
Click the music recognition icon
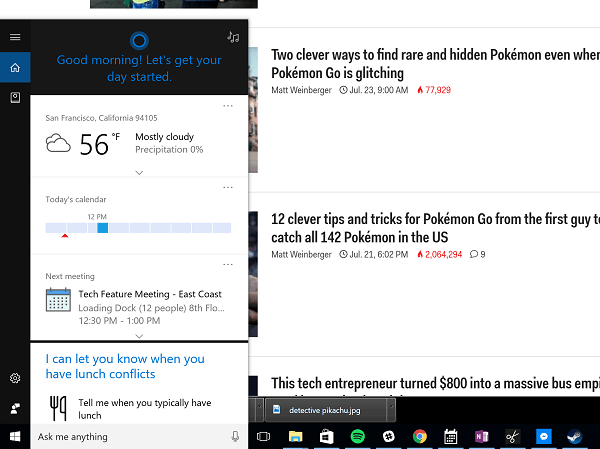233,37
